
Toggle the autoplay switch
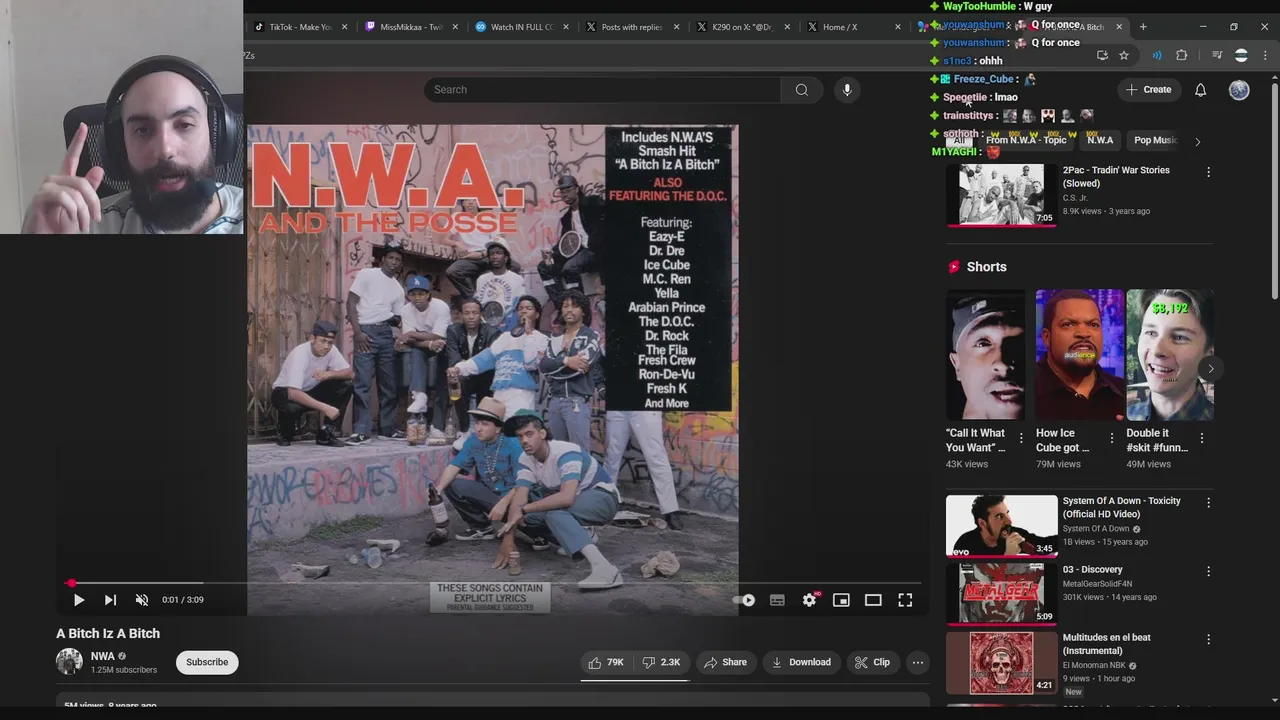(745, 600)
